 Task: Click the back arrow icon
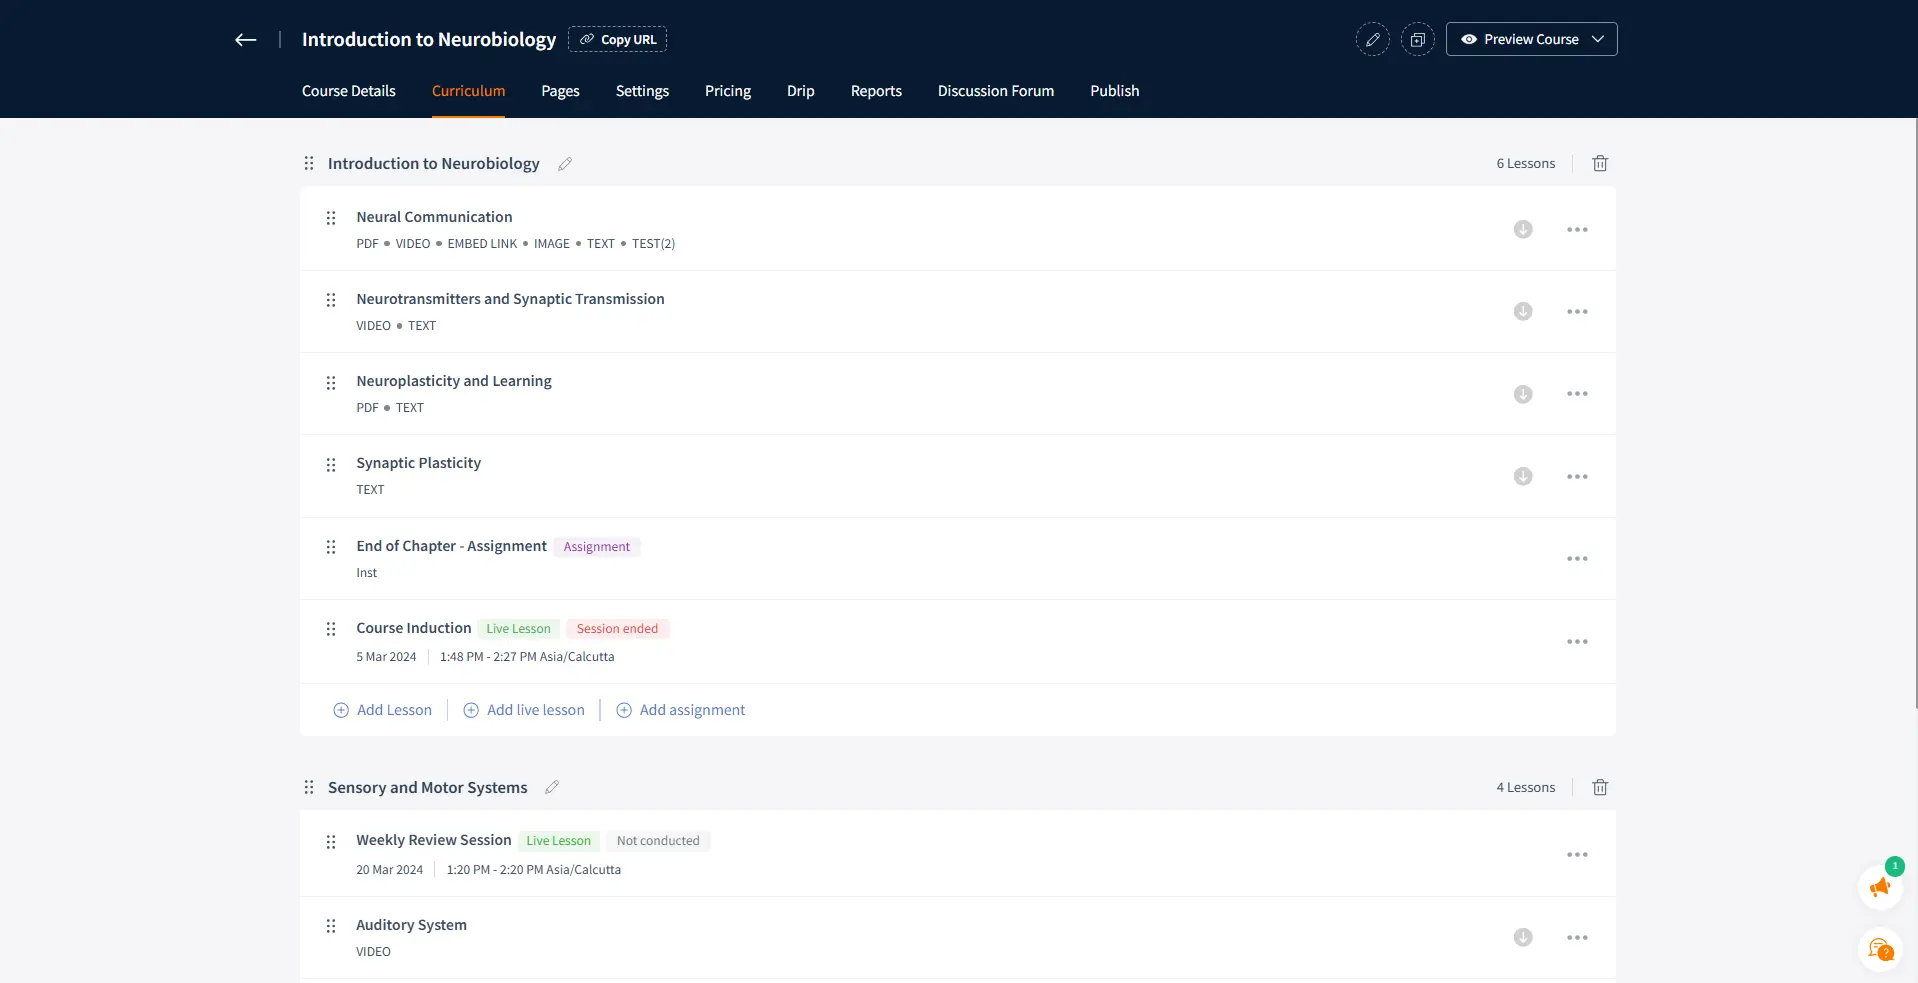[246, 40]
